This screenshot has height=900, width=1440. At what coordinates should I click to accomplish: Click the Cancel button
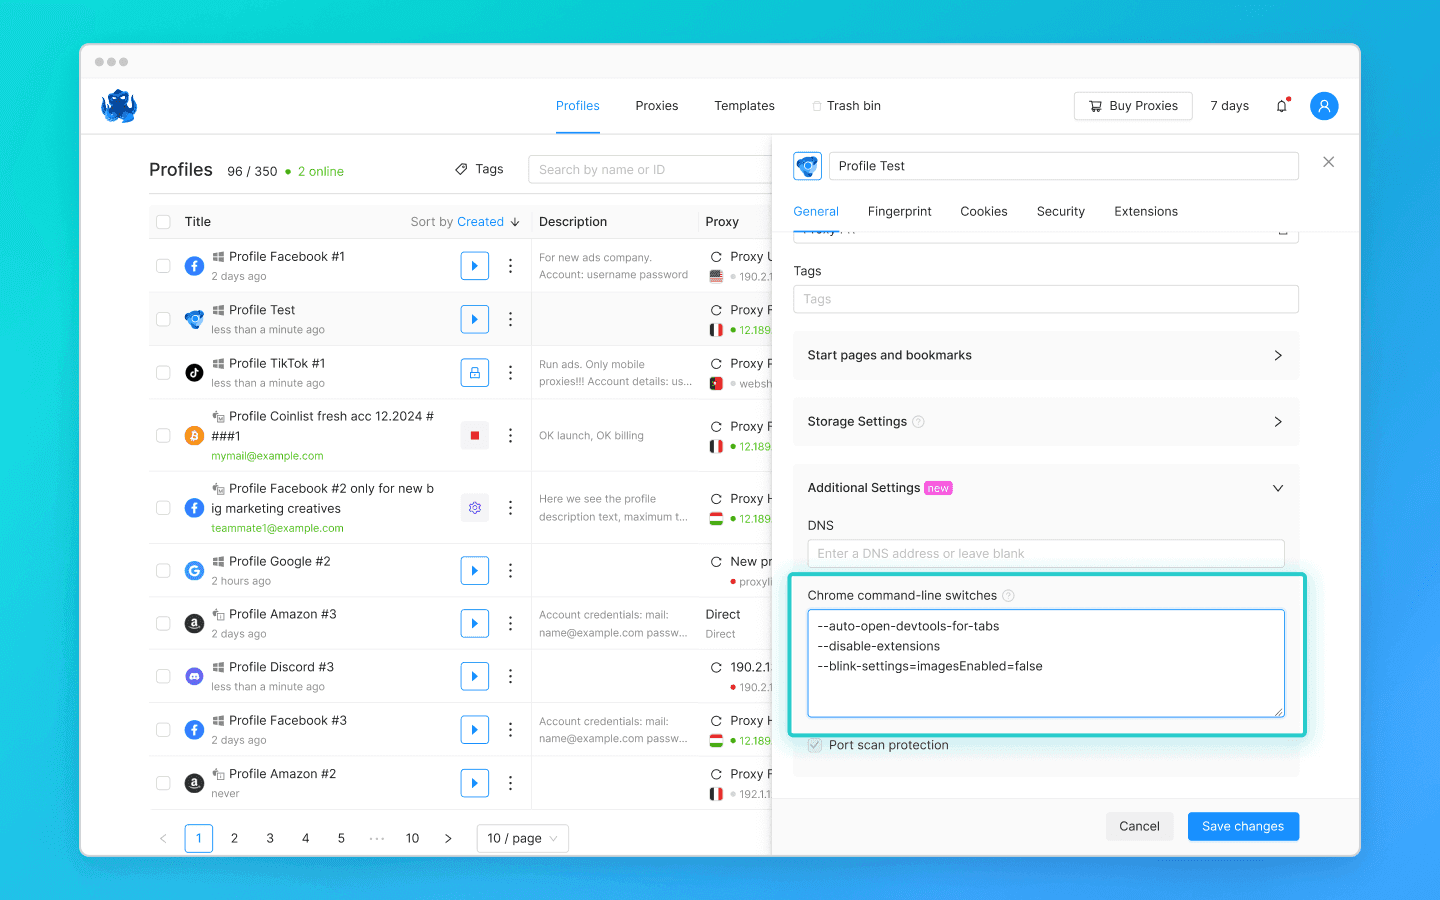(1139, 826)
